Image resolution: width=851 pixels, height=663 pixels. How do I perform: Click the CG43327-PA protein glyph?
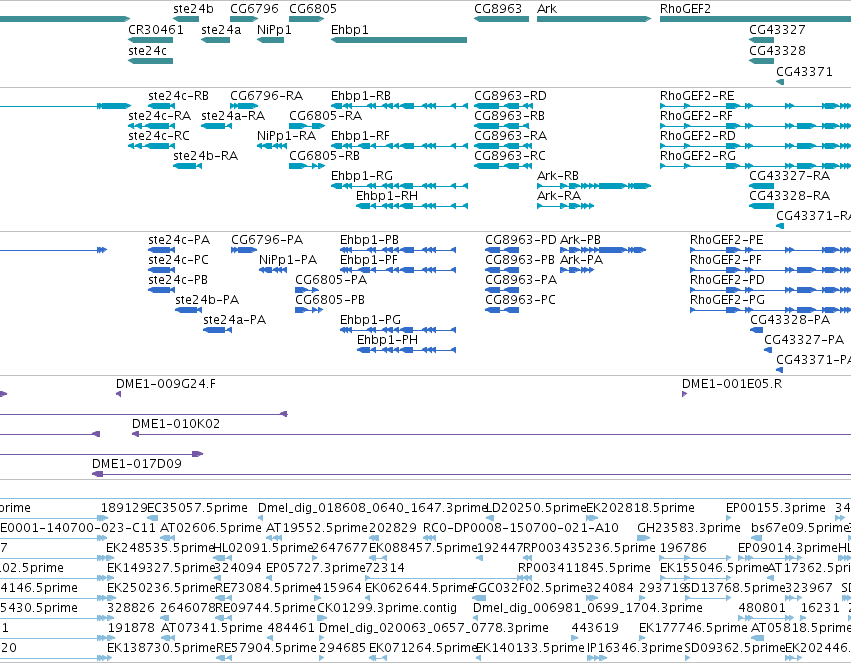coord(768,350)
